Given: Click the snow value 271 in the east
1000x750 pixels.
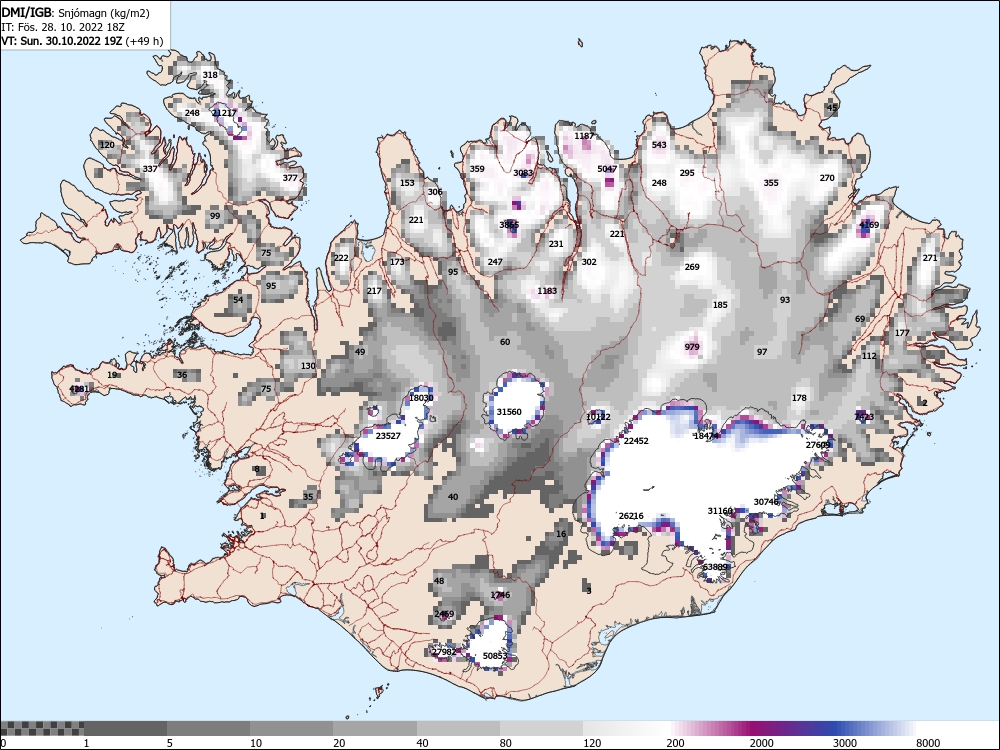Looking at the screenshot, I should point(930,258).
